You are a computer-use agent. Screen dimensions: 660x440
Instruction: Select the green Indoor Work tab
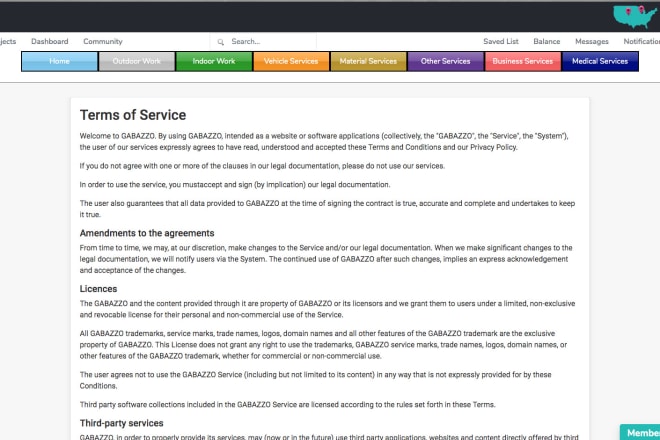[214, 61]
